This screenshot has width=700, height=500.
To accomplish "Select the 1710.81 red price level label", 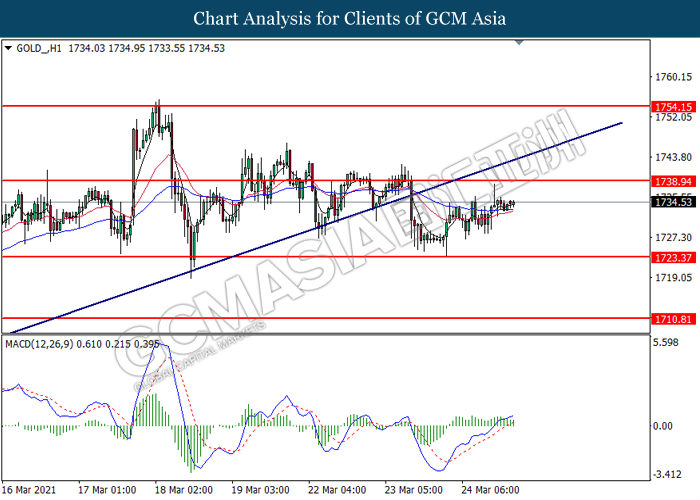I will 673,319.
